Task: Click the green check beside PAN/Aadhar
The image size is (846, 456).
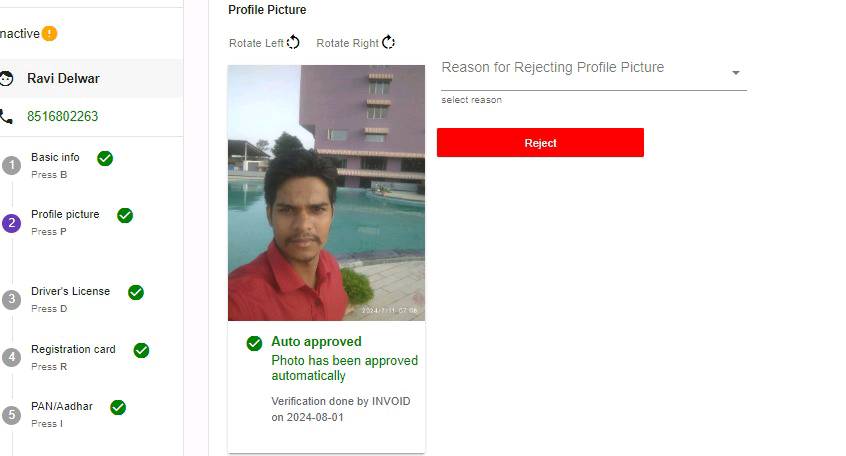Action: [118, 407]
